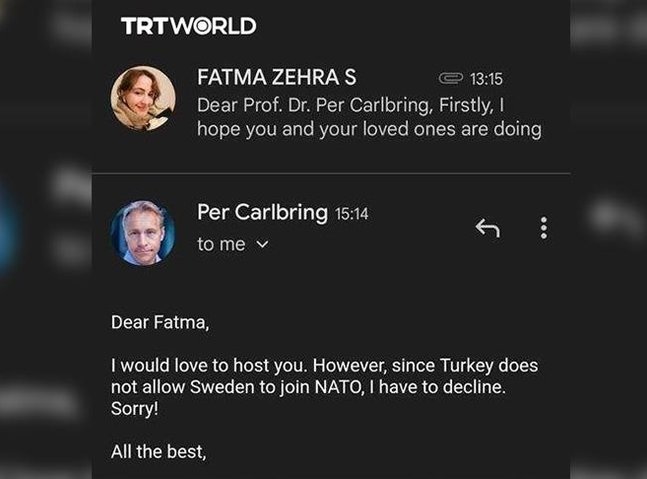This screenshot has height=479, width=647.
Task: Open the avatar beside Per Carlbring
Action: click(143, 232)
